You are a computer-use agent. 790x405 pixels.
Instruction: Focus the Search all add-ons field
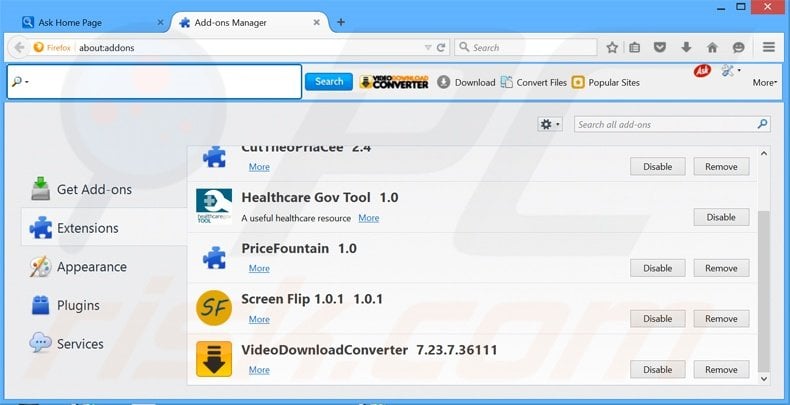pos(672,124)
